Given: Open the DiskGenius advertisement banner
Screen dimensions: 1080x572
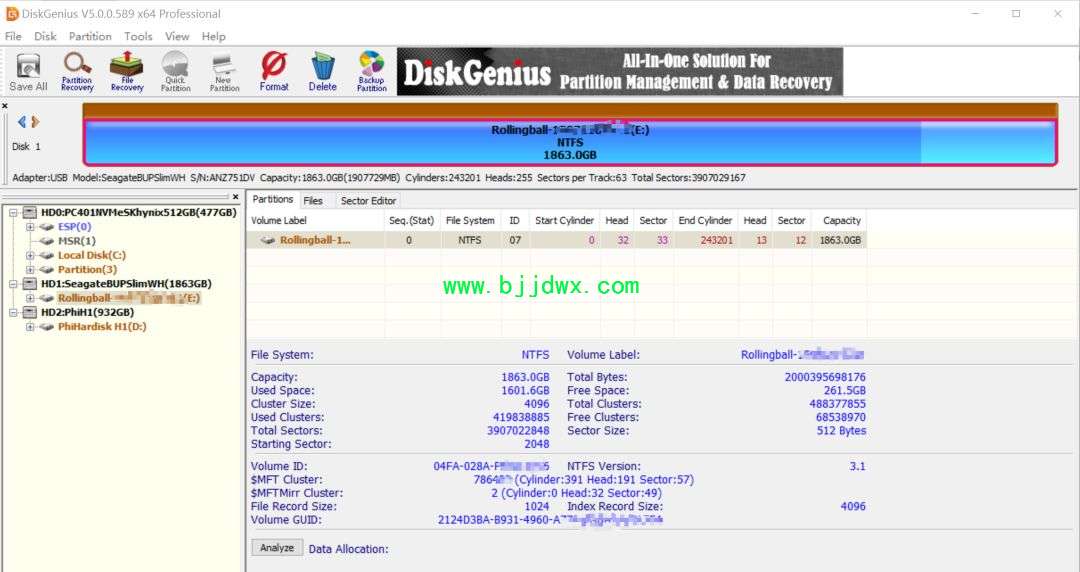Looking at the screenshot, I should pyautogui.click(x=620, y=72).
